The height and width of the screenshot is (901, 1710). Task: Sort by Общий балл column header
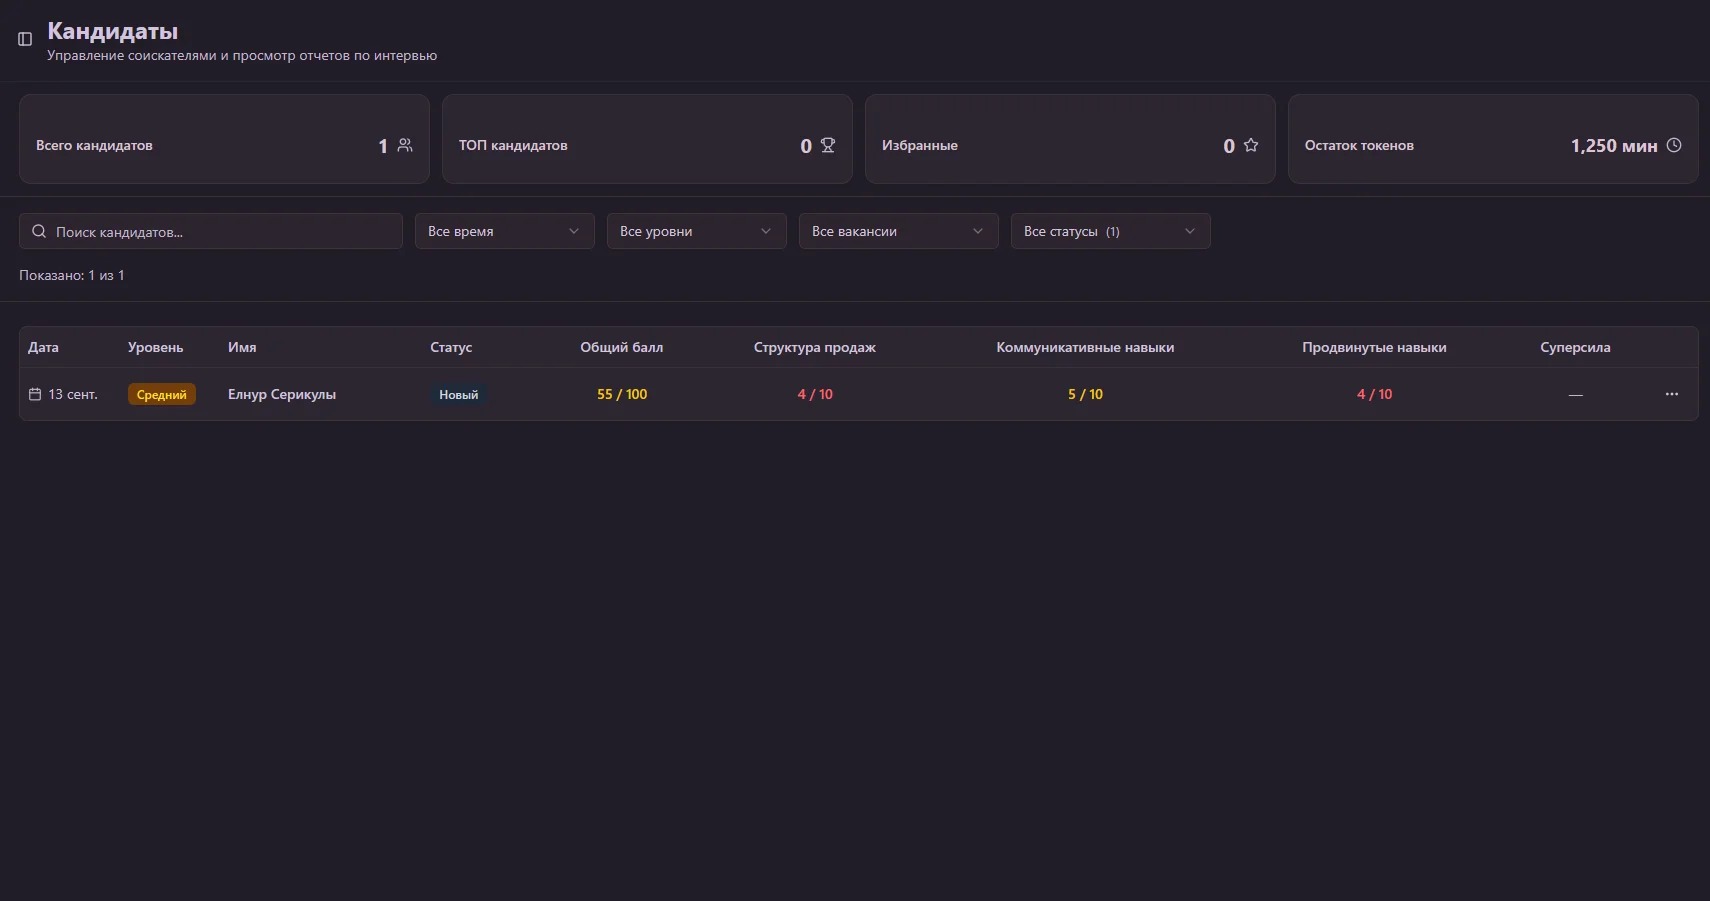coord(621,347)
